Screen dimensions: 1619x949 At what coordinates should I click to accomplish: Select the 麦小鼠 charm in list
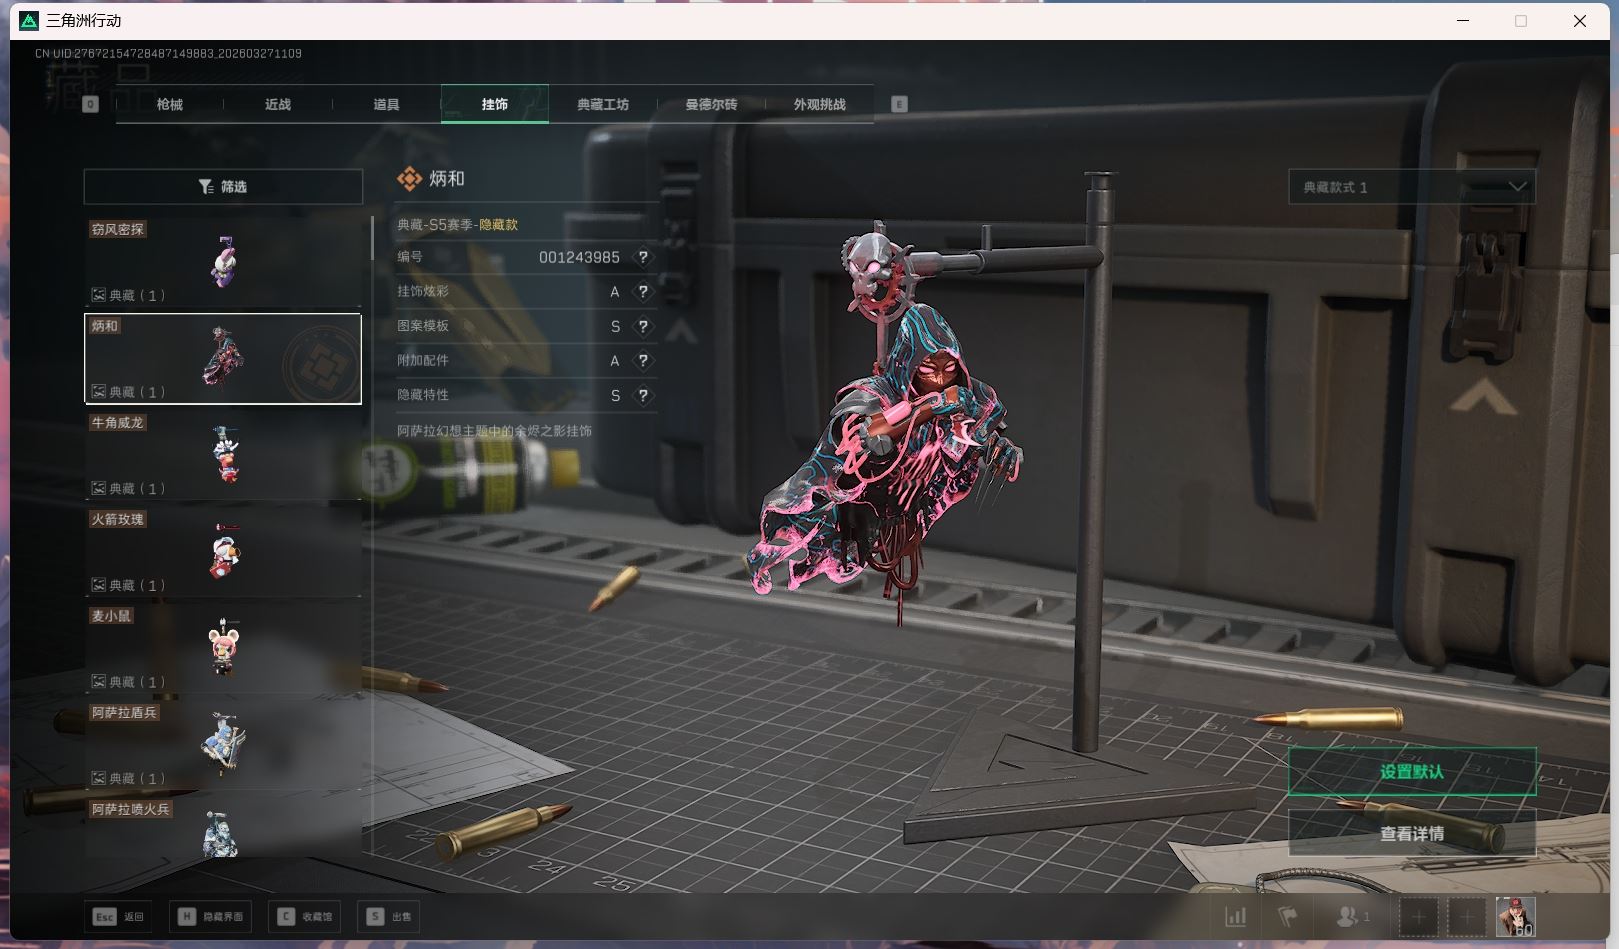(223, 648)
